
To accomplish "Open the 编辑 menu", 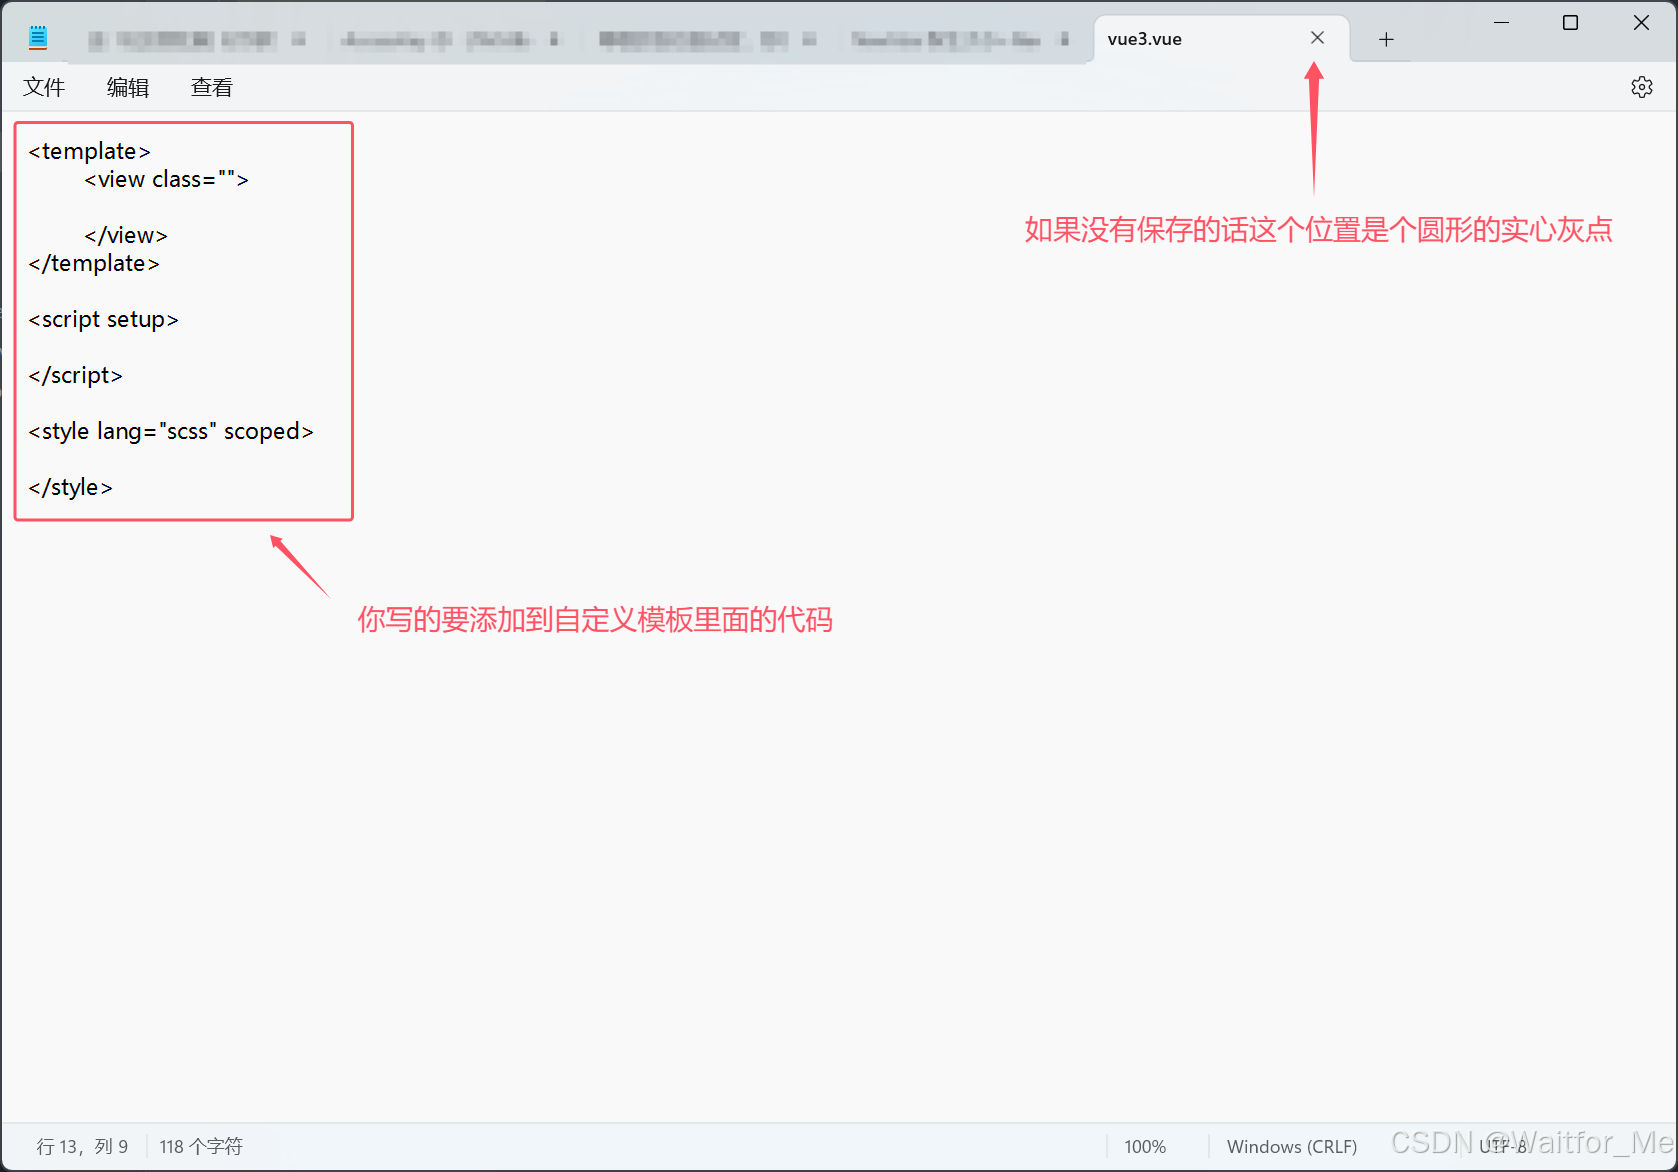I will tap(128, 87).
